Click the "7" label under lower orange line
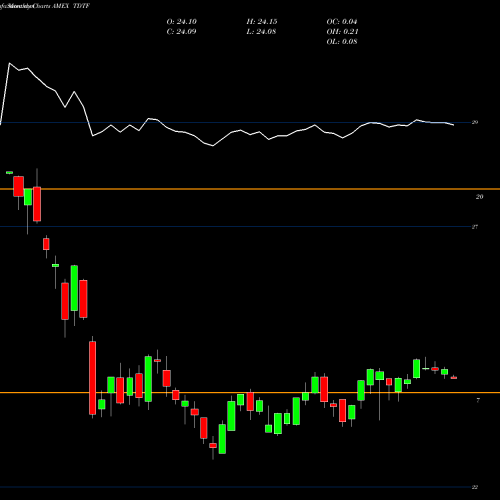 [x=478, y=400]
